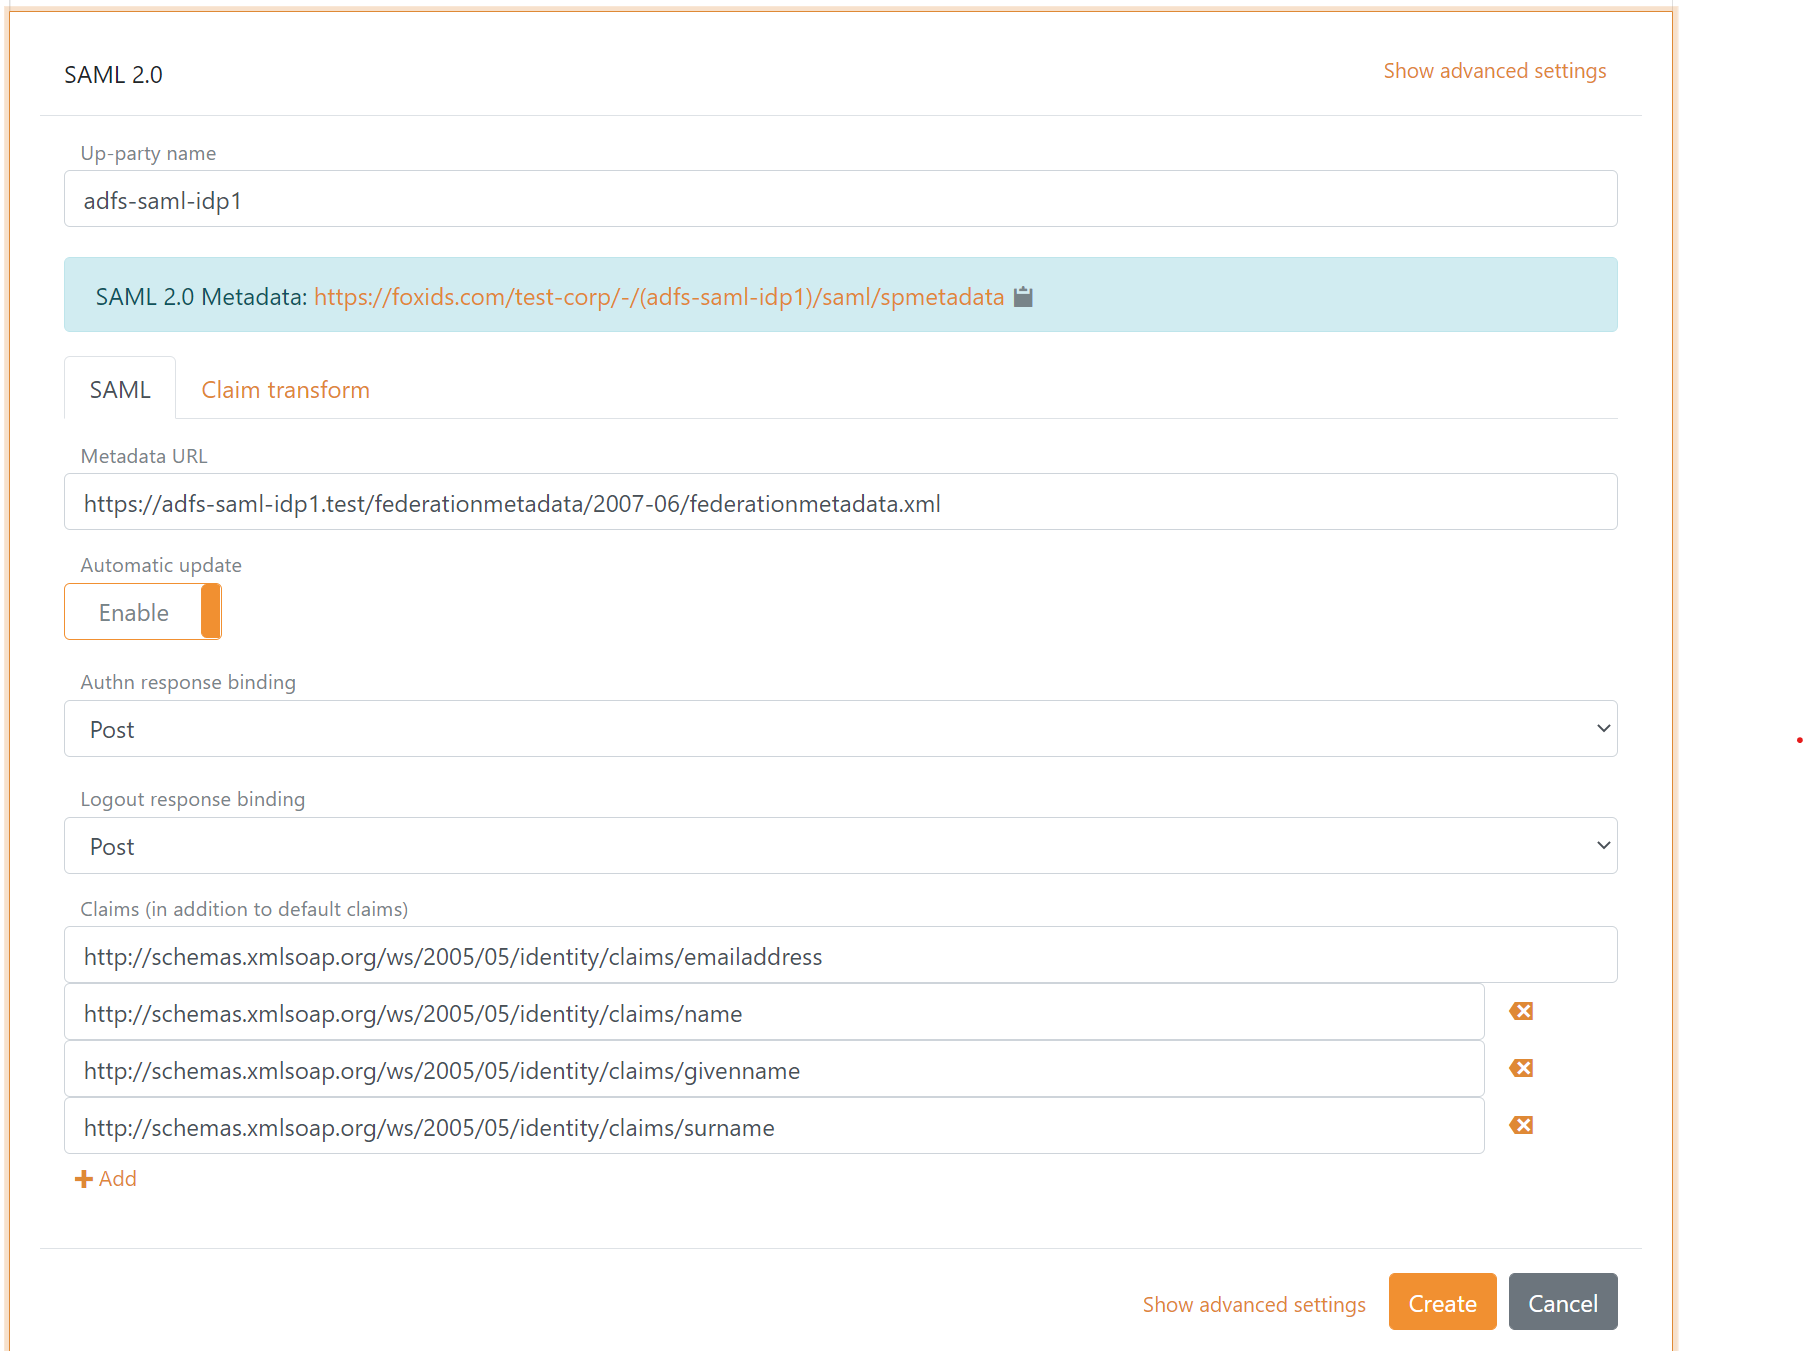
Task: Cancel the up-party creation
Action: pyautogui.click(x=1563, y=1302)
